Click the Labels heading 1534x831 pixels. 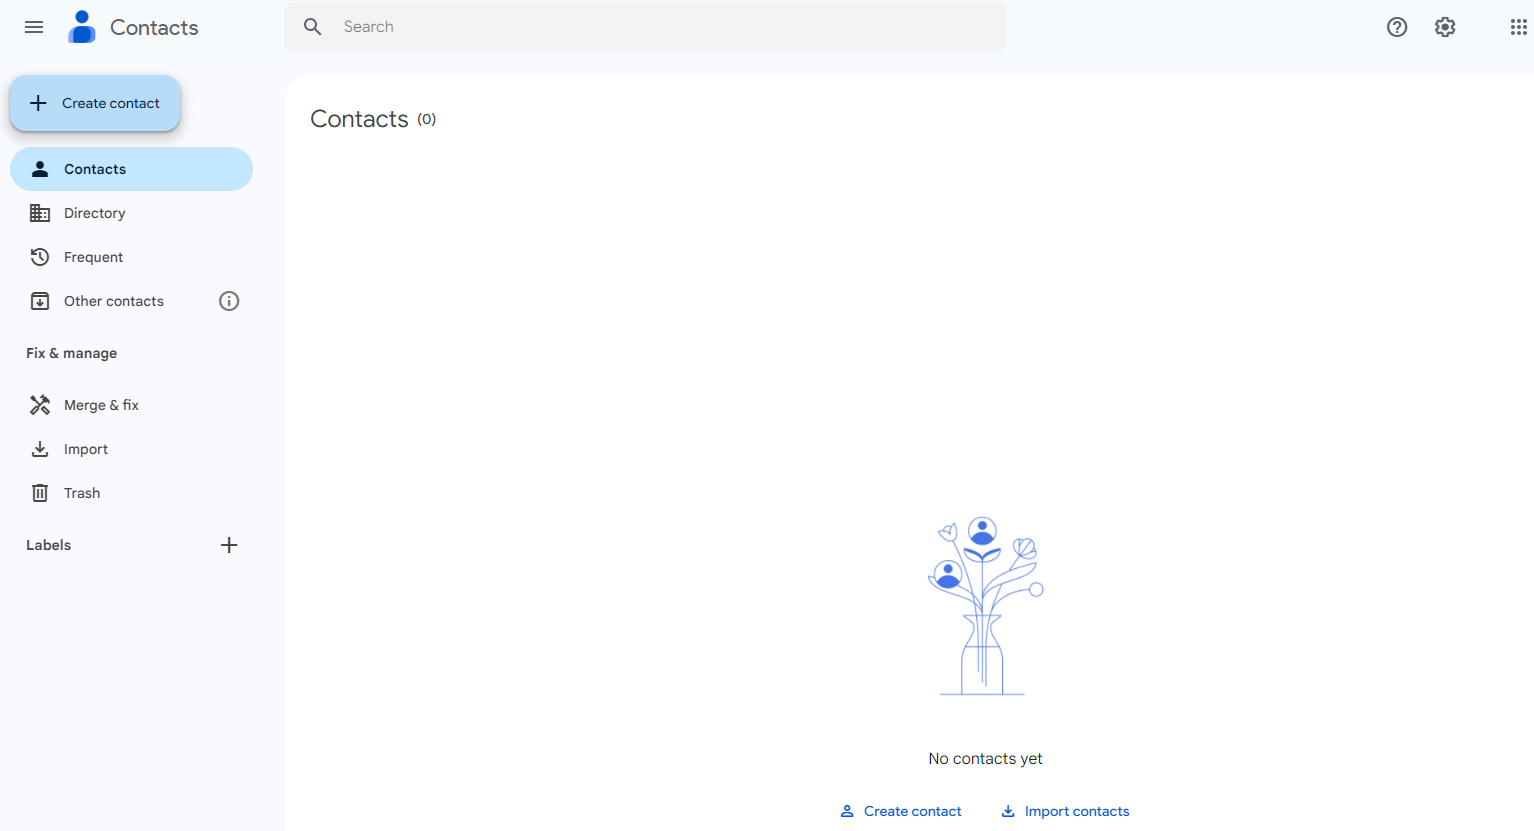[48, 545]
